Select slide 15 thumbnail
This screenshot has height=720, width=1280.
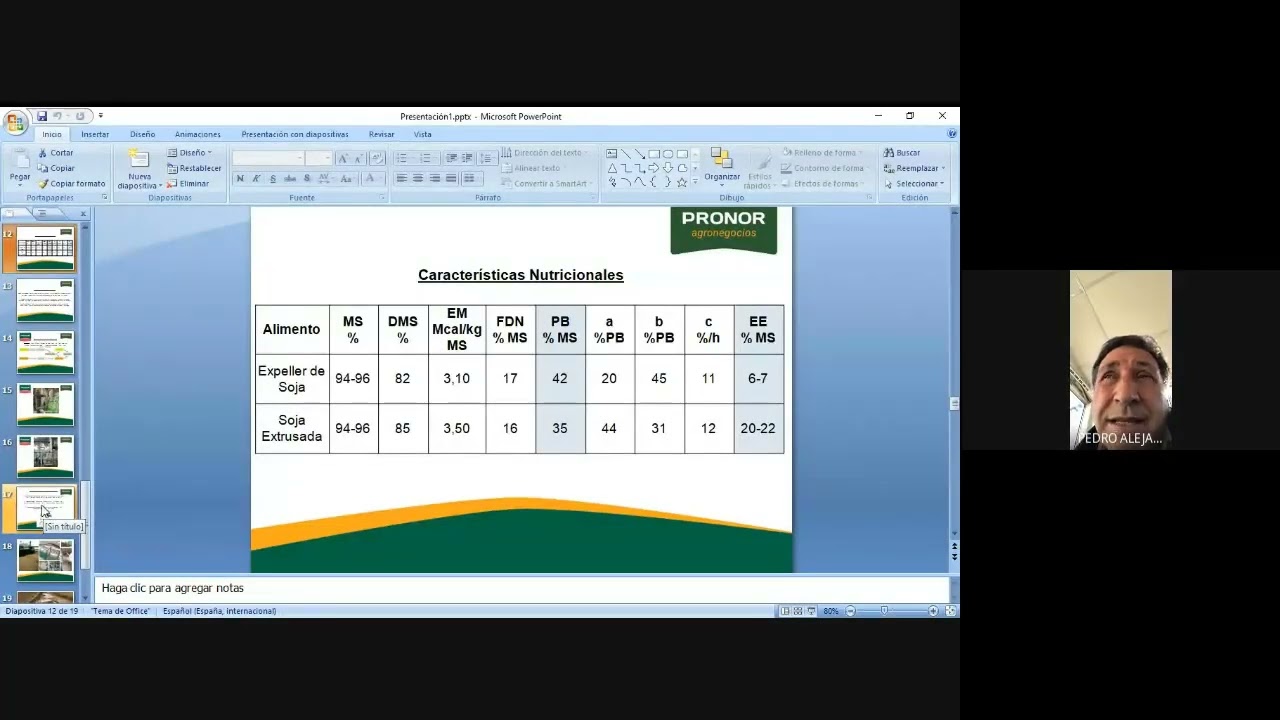point(45,404)
